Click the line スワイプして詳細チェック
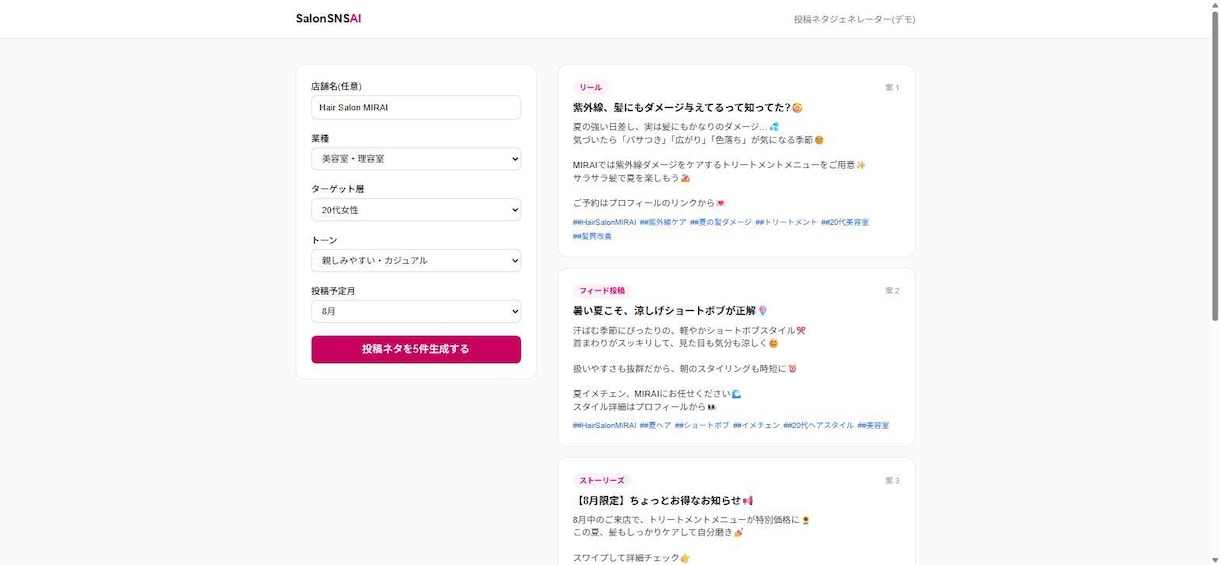Viewport: 1220px width, 565px height. tap(631, 558)
